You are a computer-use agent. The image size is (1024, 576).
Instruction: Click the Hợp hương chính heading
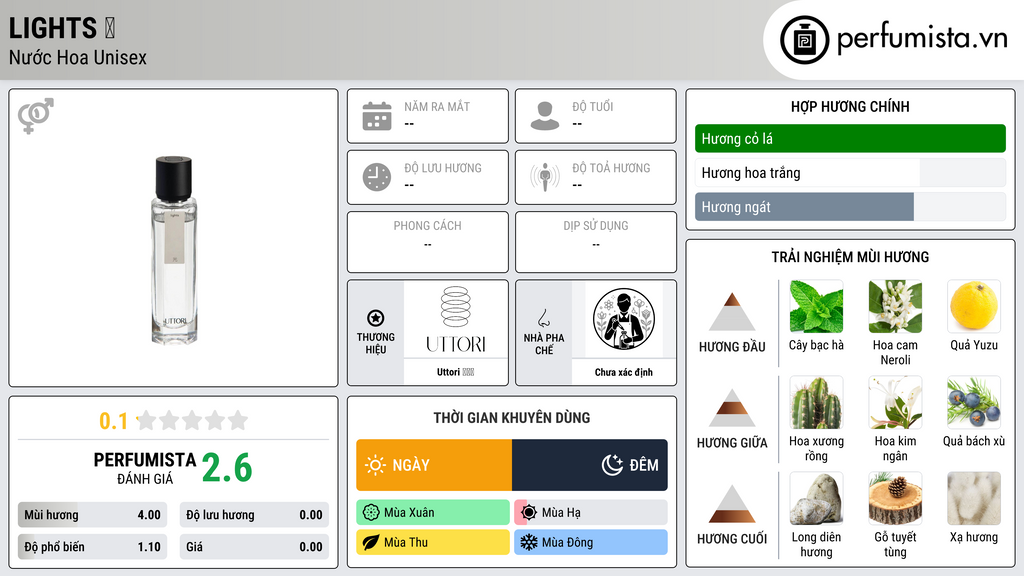pos(850,106)
